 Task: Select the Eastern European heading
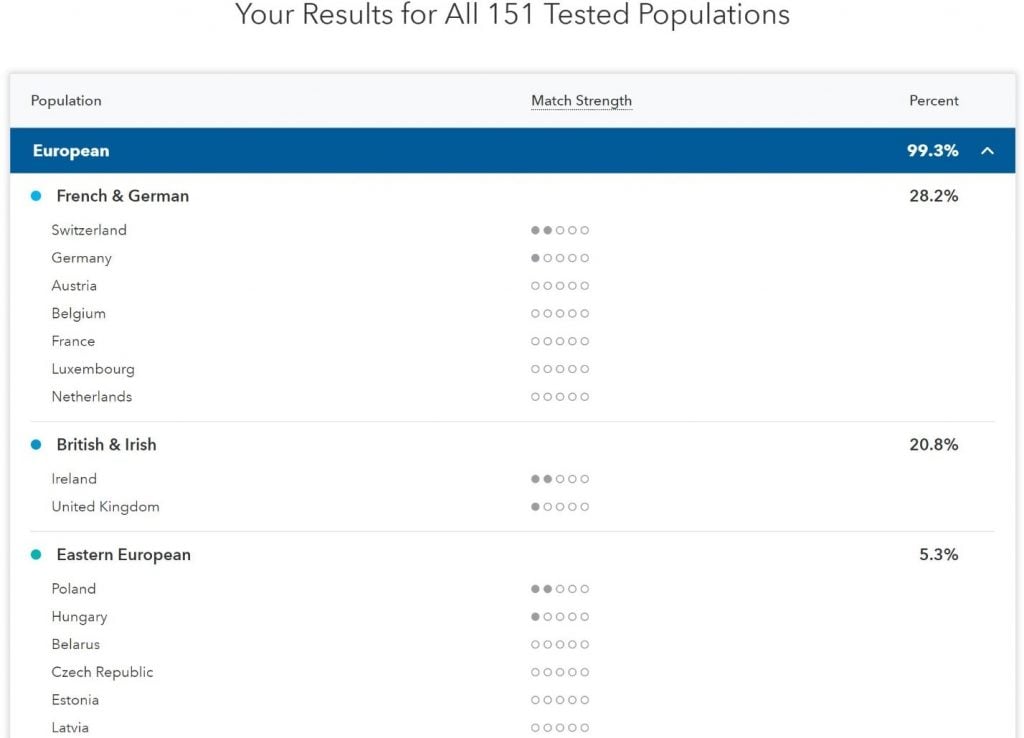pyautogui.click(x=123, y=554)
